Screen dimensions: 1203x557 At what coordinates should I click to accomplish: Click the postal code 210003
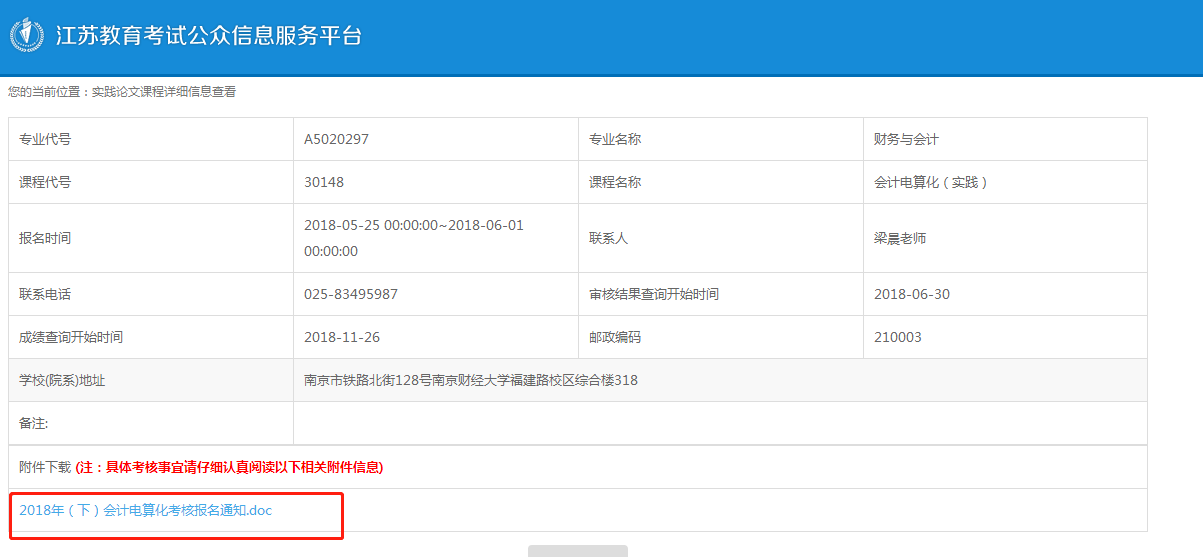(897, 338)
